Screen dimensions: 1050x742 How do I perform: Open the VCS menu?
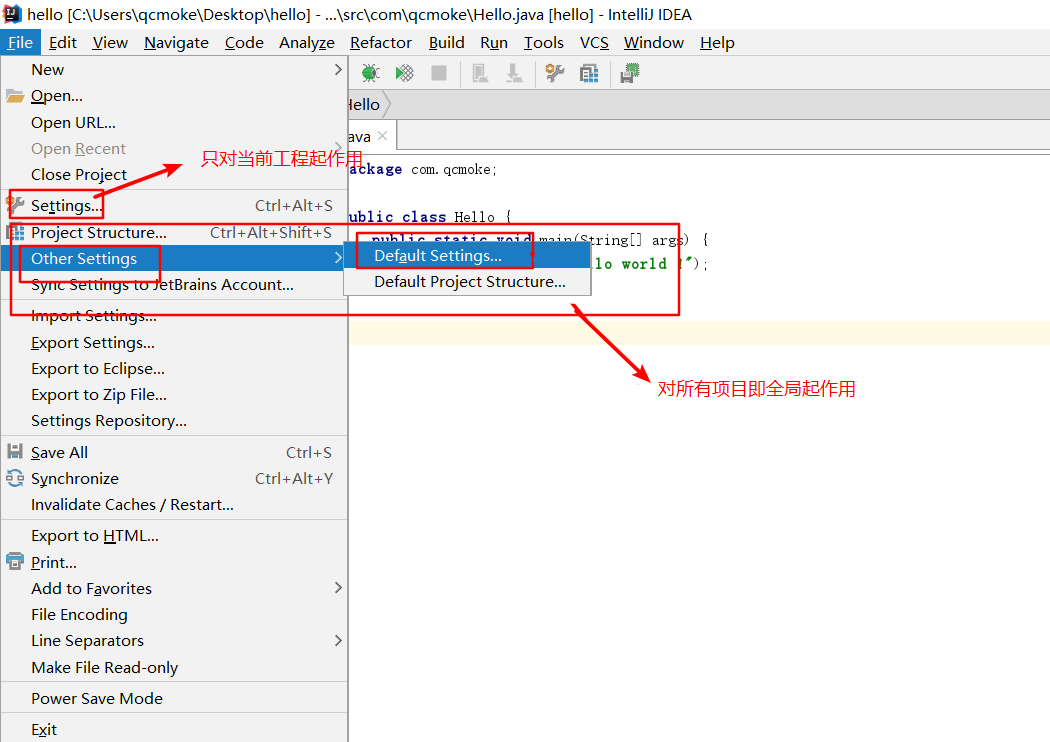tap(594, 43)
